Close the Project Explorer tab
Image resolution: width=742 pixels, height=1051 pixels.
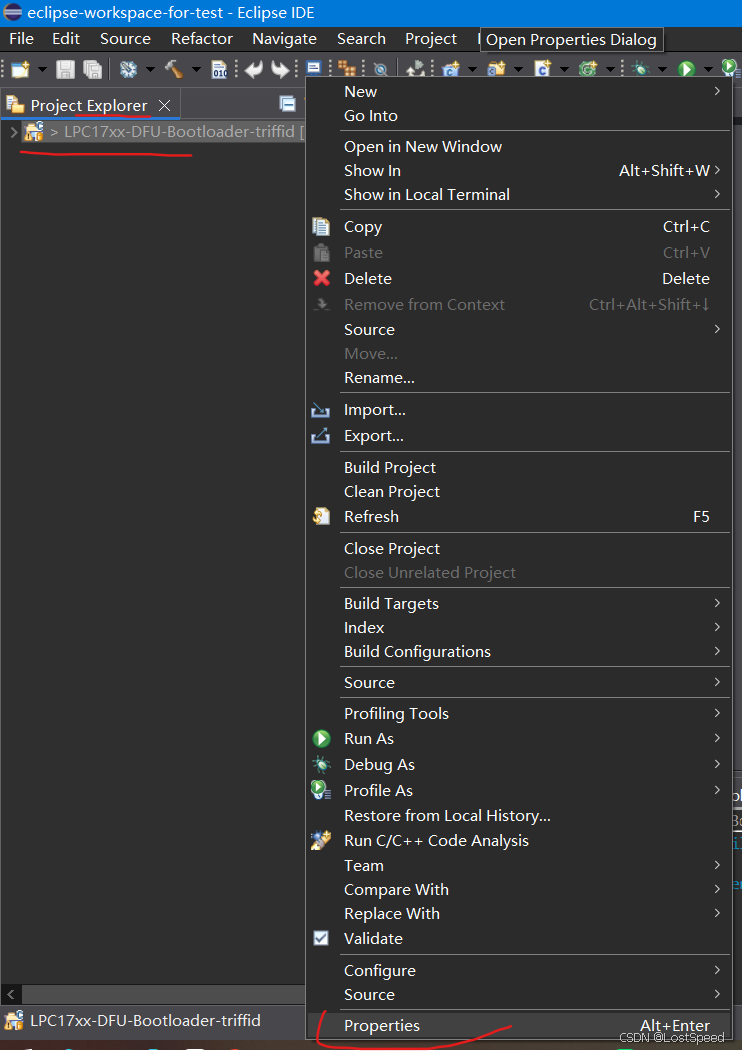164,105
